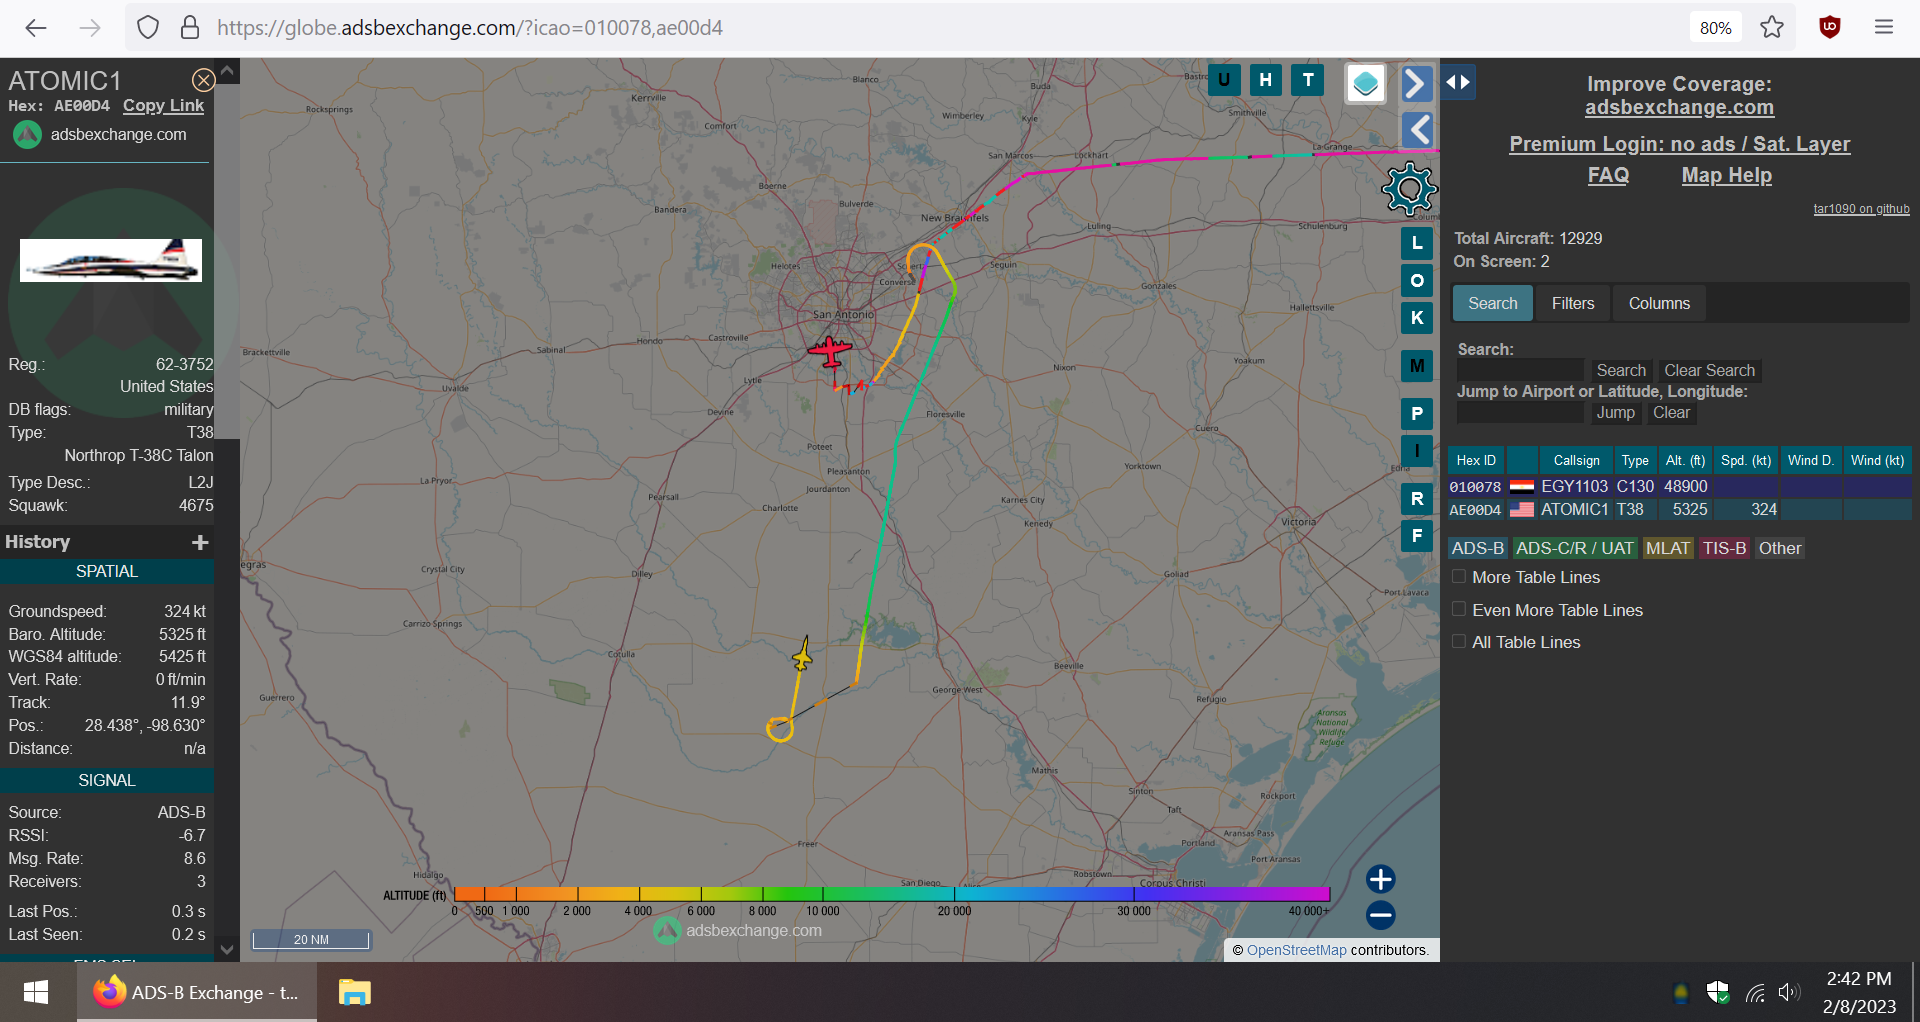Viewport: 1920px width, 1022px height.
Task: Toggle the ADS-B source filter
Action: (1478, 548)
